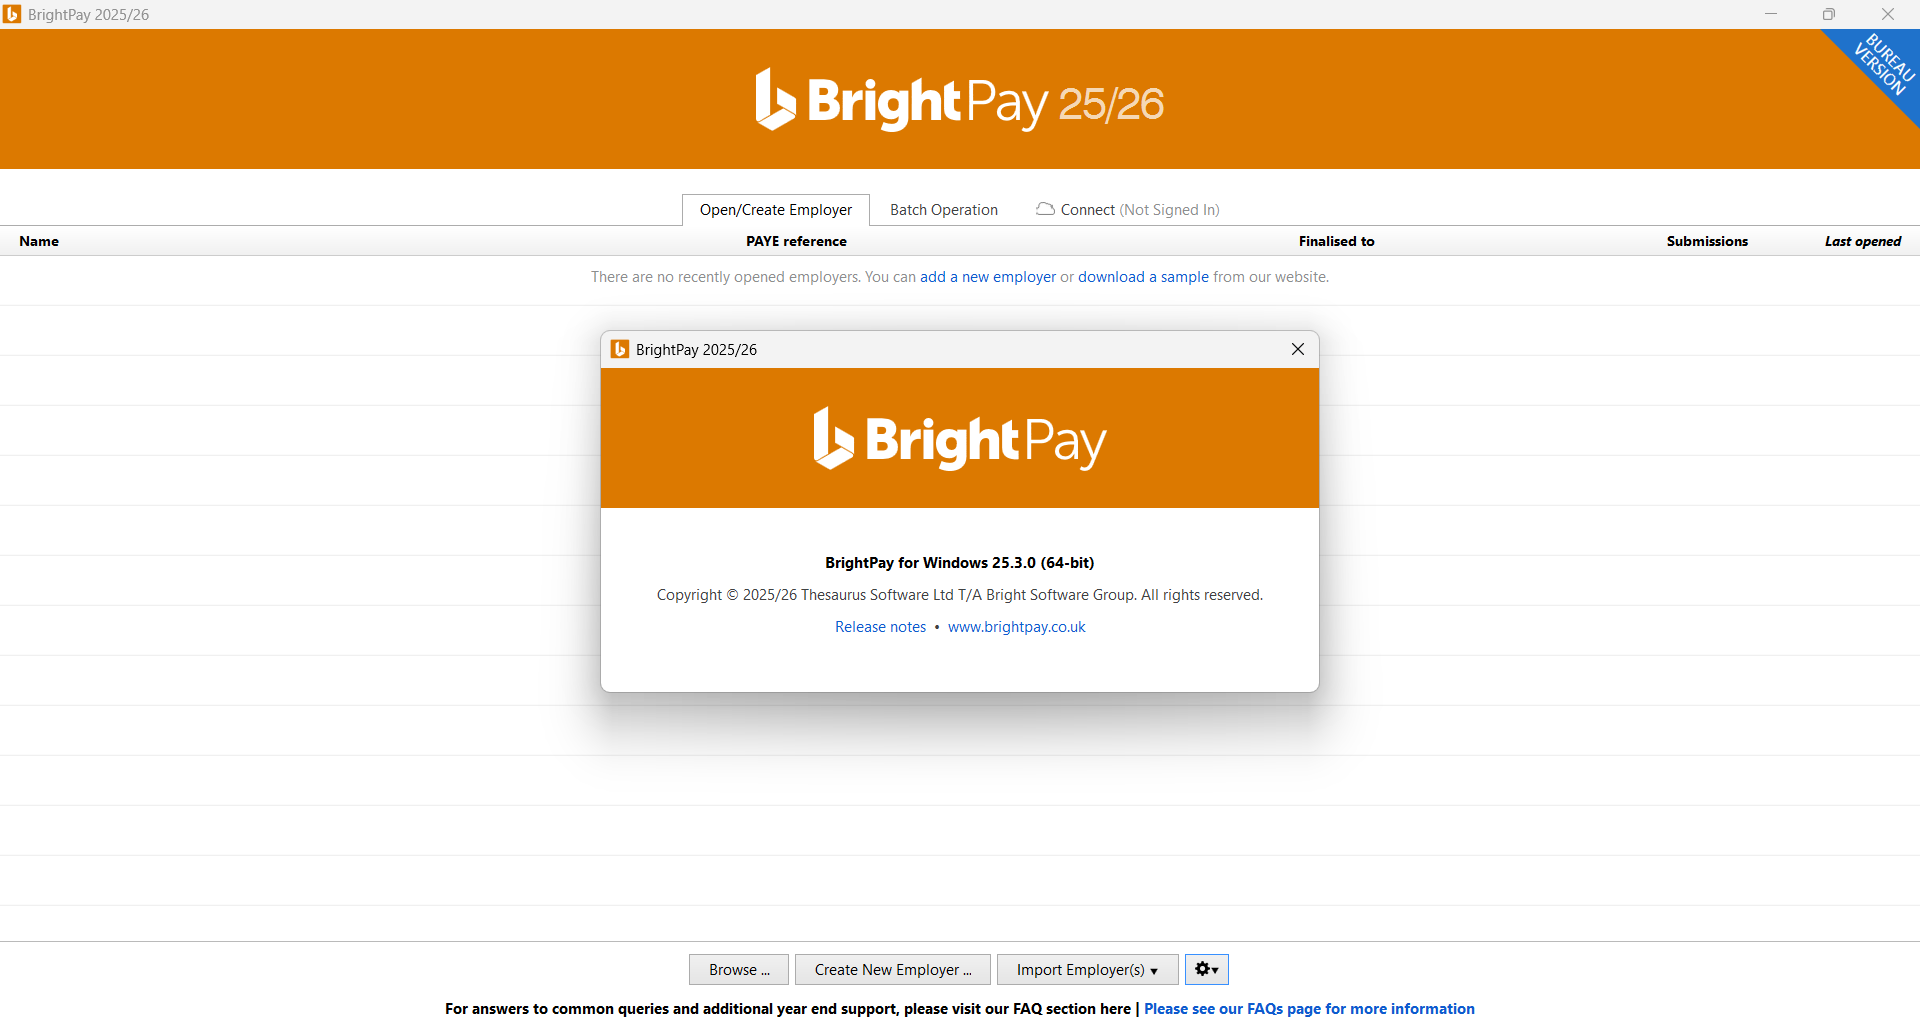
Task: Expand the Import Employer(s) dropdown
Action: point(1087,969)
